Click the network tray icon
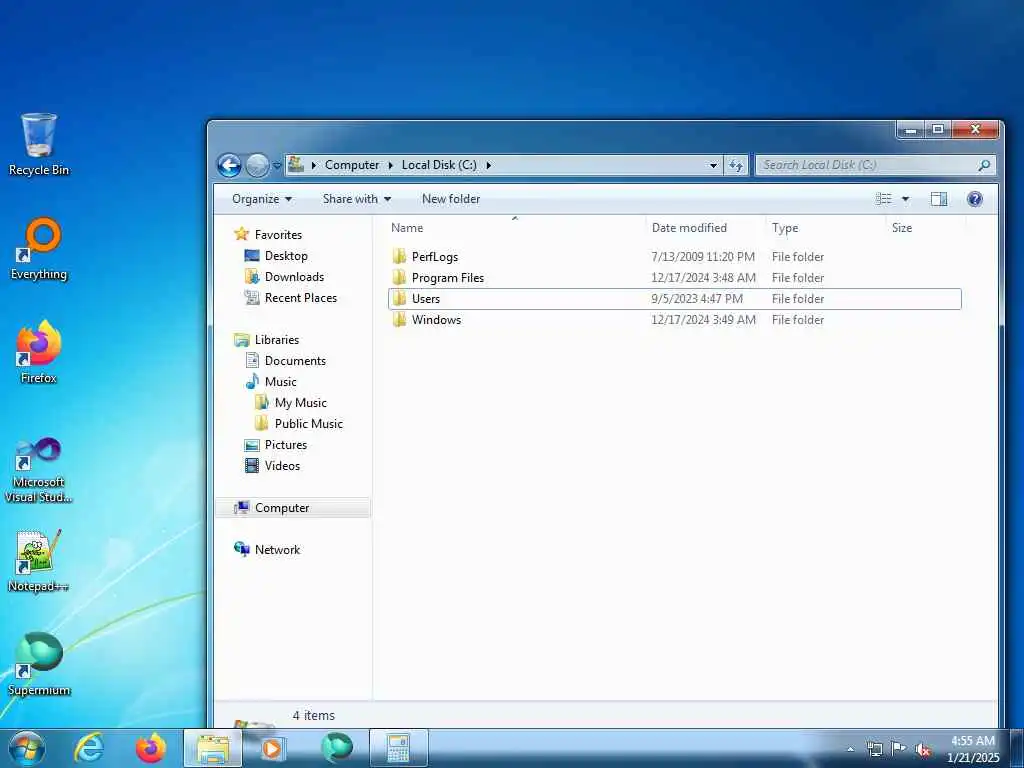This screenshot has width=1024, height=768. [874, 749]
